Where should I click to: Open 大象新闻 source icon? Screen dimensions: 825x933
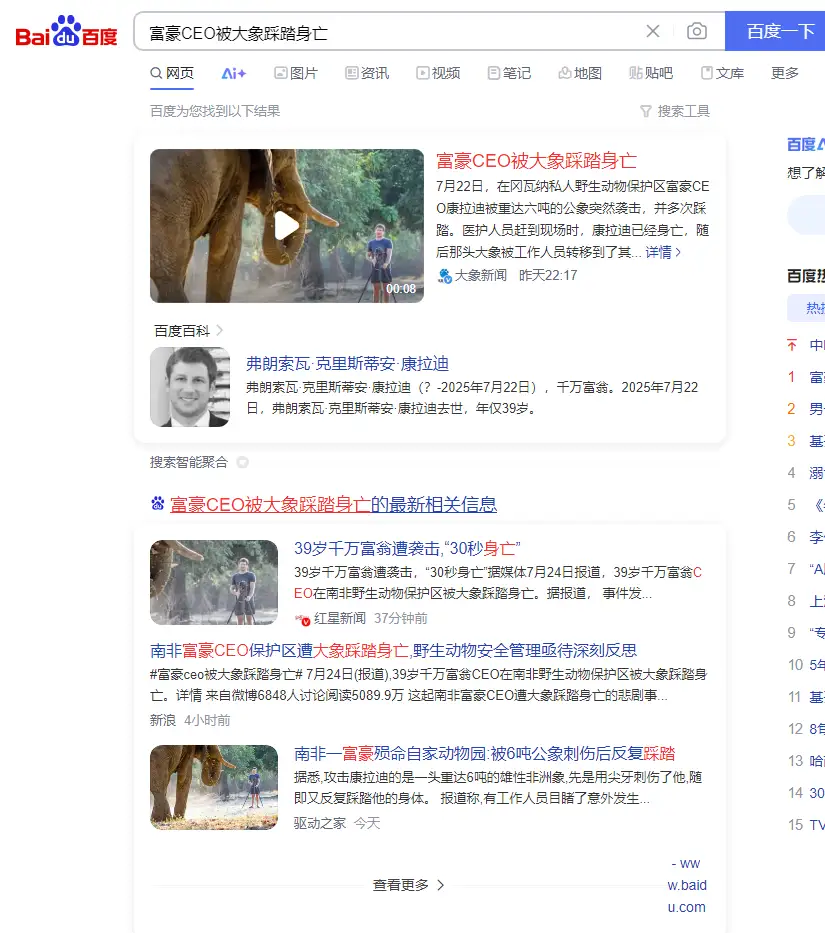[x=445, y=275]
